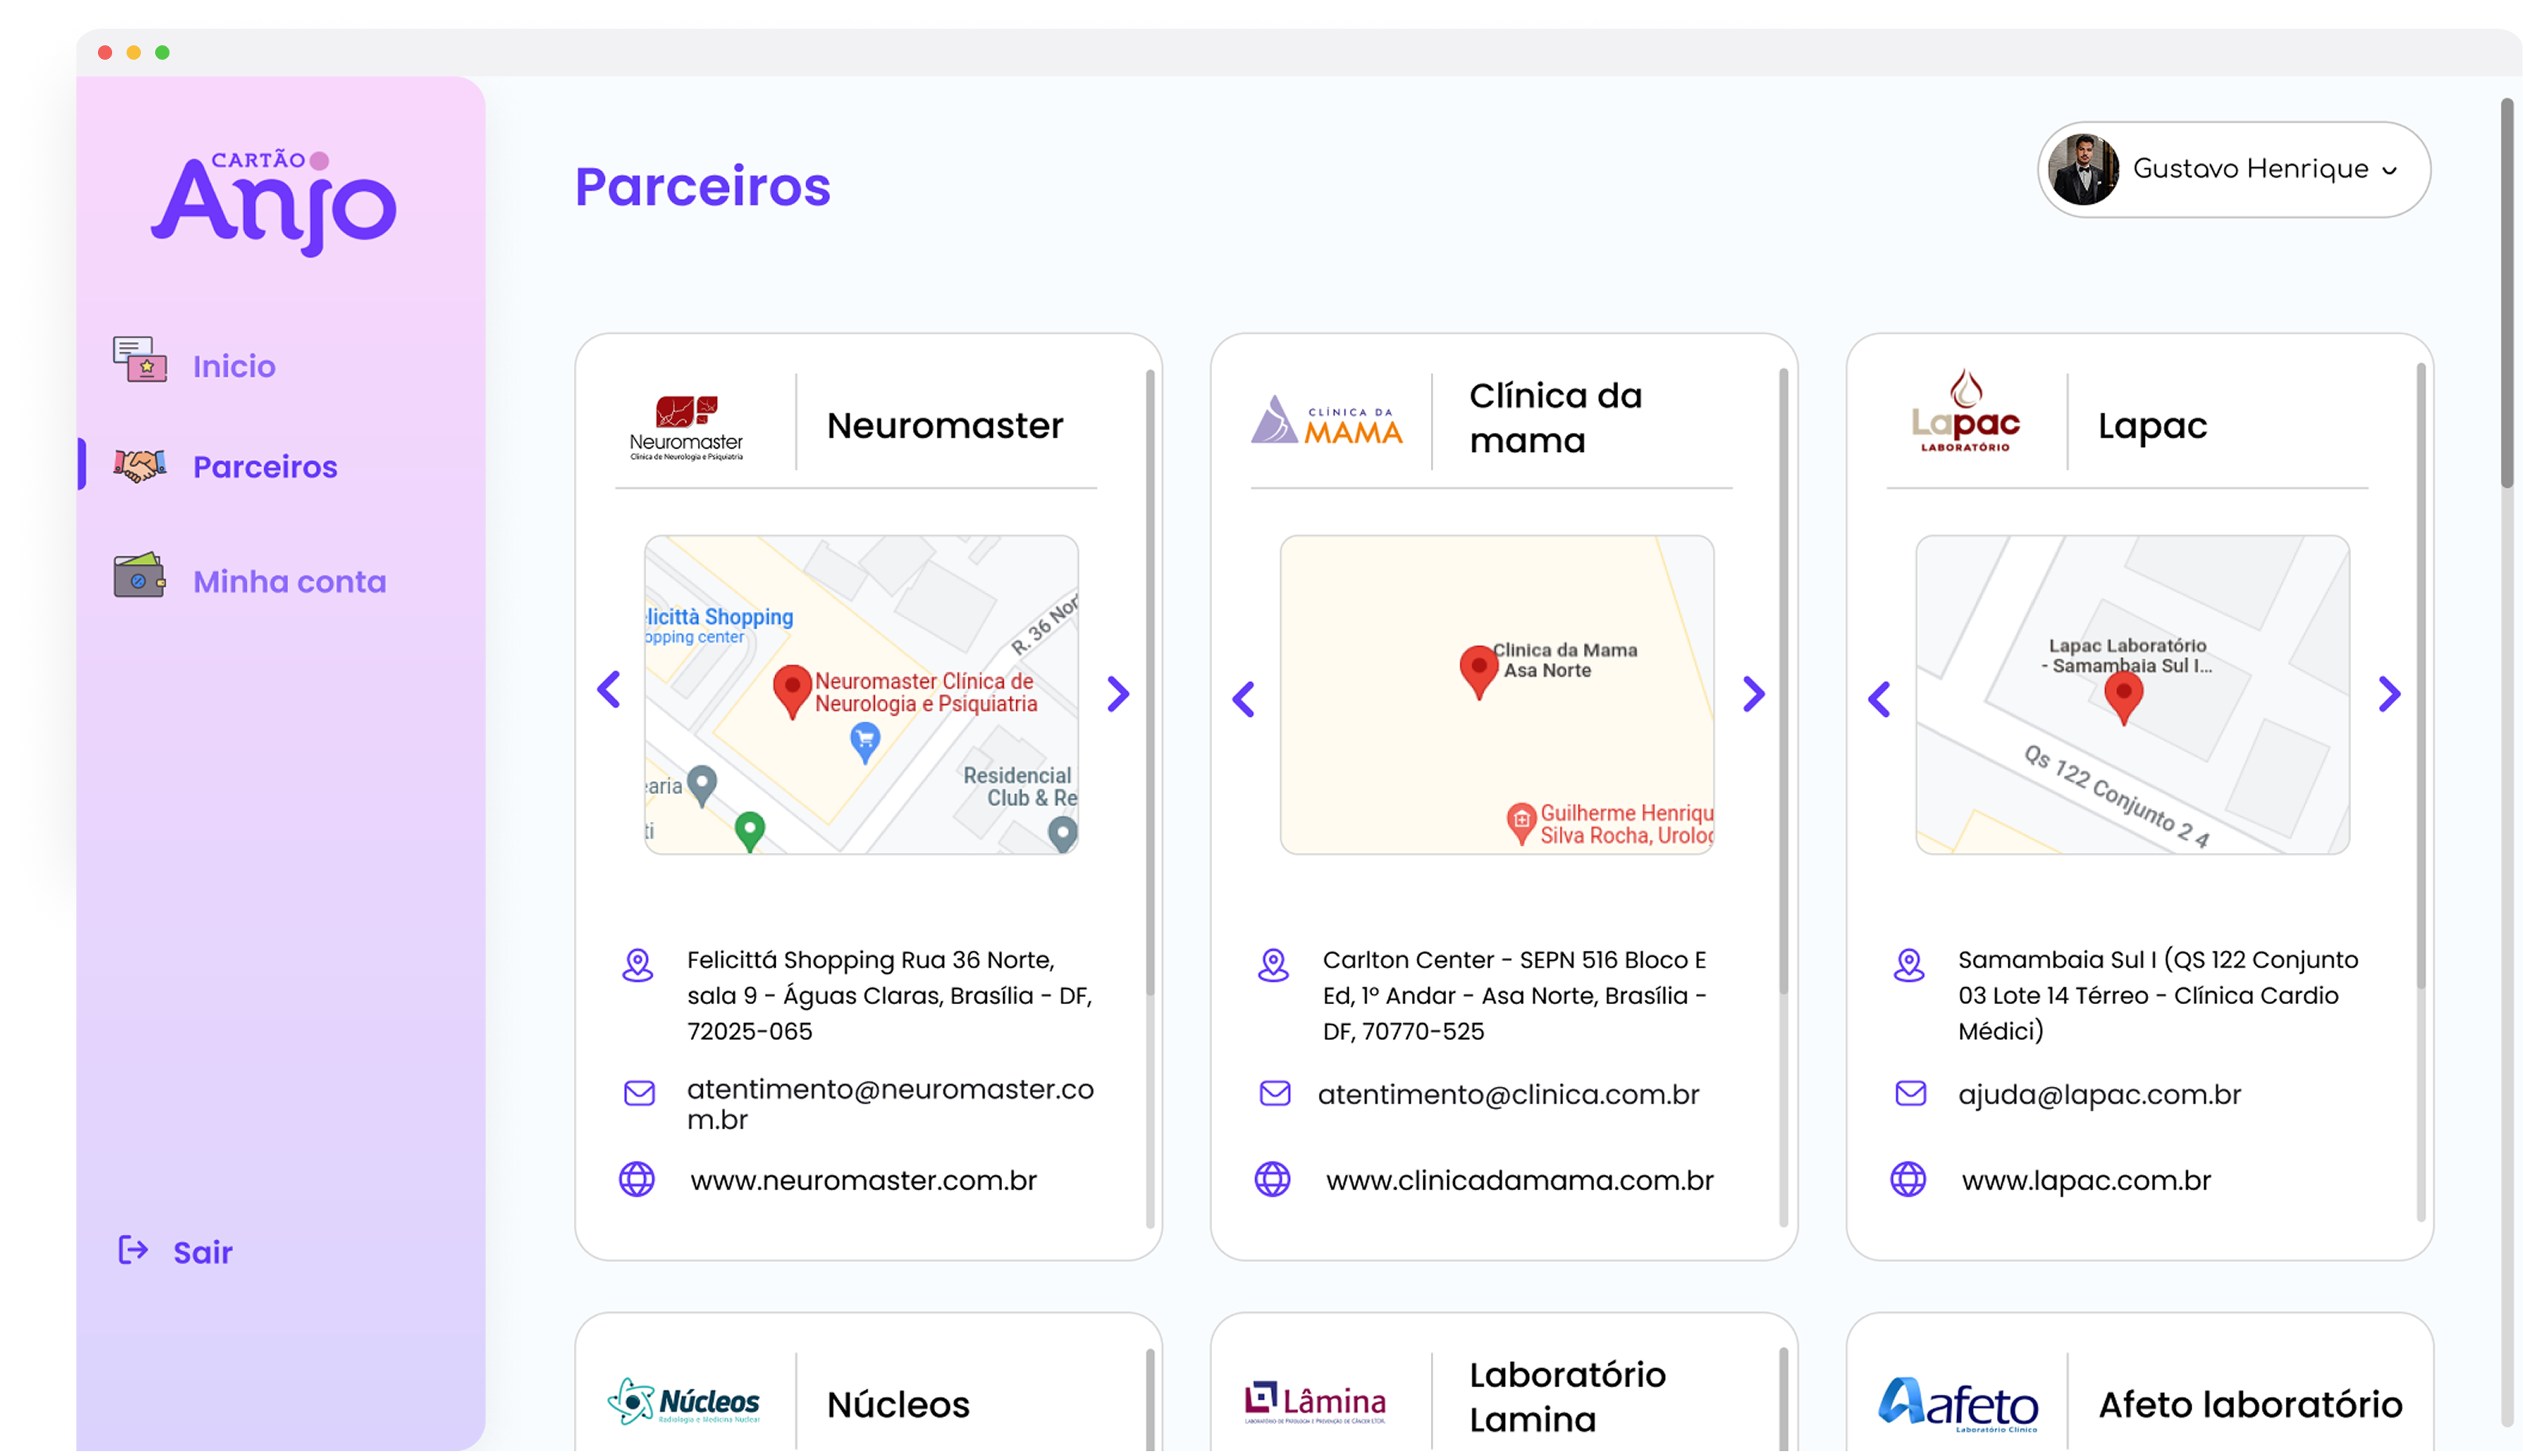The width and height of the screenshot is (2523, 1456).
Task: Navigate to Inicio in sidebar
Action: 234,366
